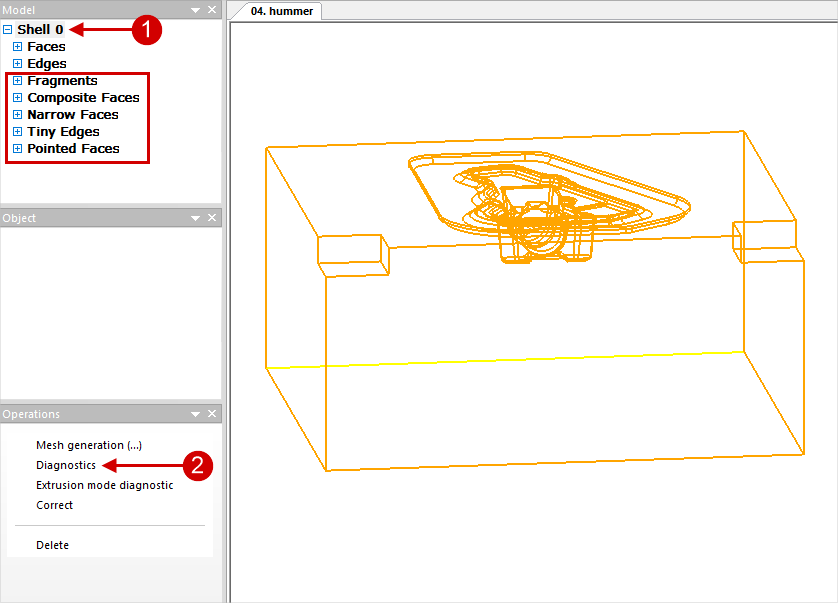The image size is (838, 603).
Task: Click Diagnostics in the Operations panel
Action: [x=66, y=465]
